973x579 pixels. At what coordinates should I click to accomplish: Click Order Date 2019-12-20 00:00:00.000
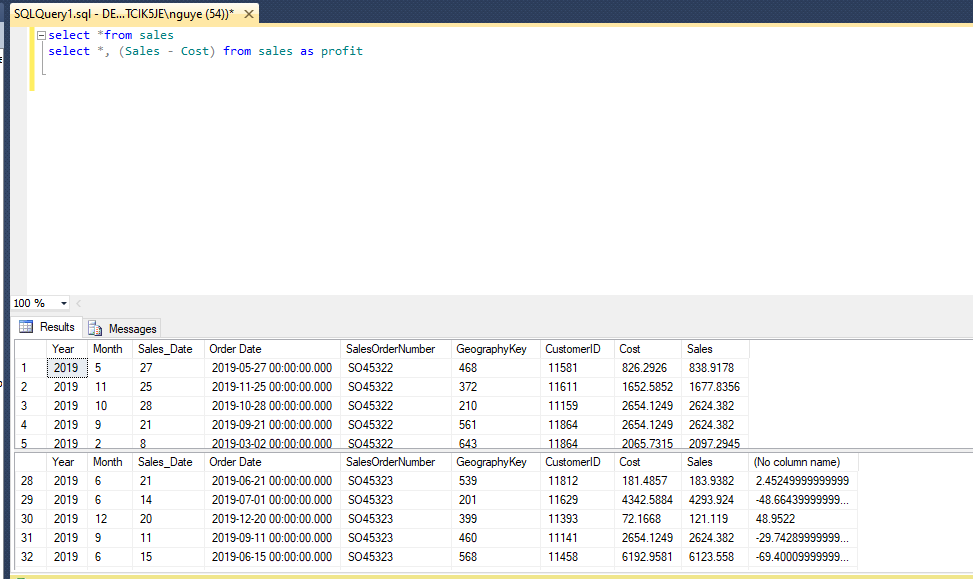[x=272, y=519]
